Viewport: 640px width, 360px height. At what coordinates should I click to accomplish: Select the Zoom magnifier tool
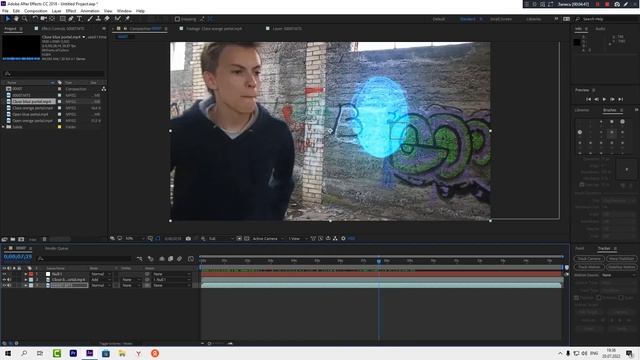click(x=24, y=19)
